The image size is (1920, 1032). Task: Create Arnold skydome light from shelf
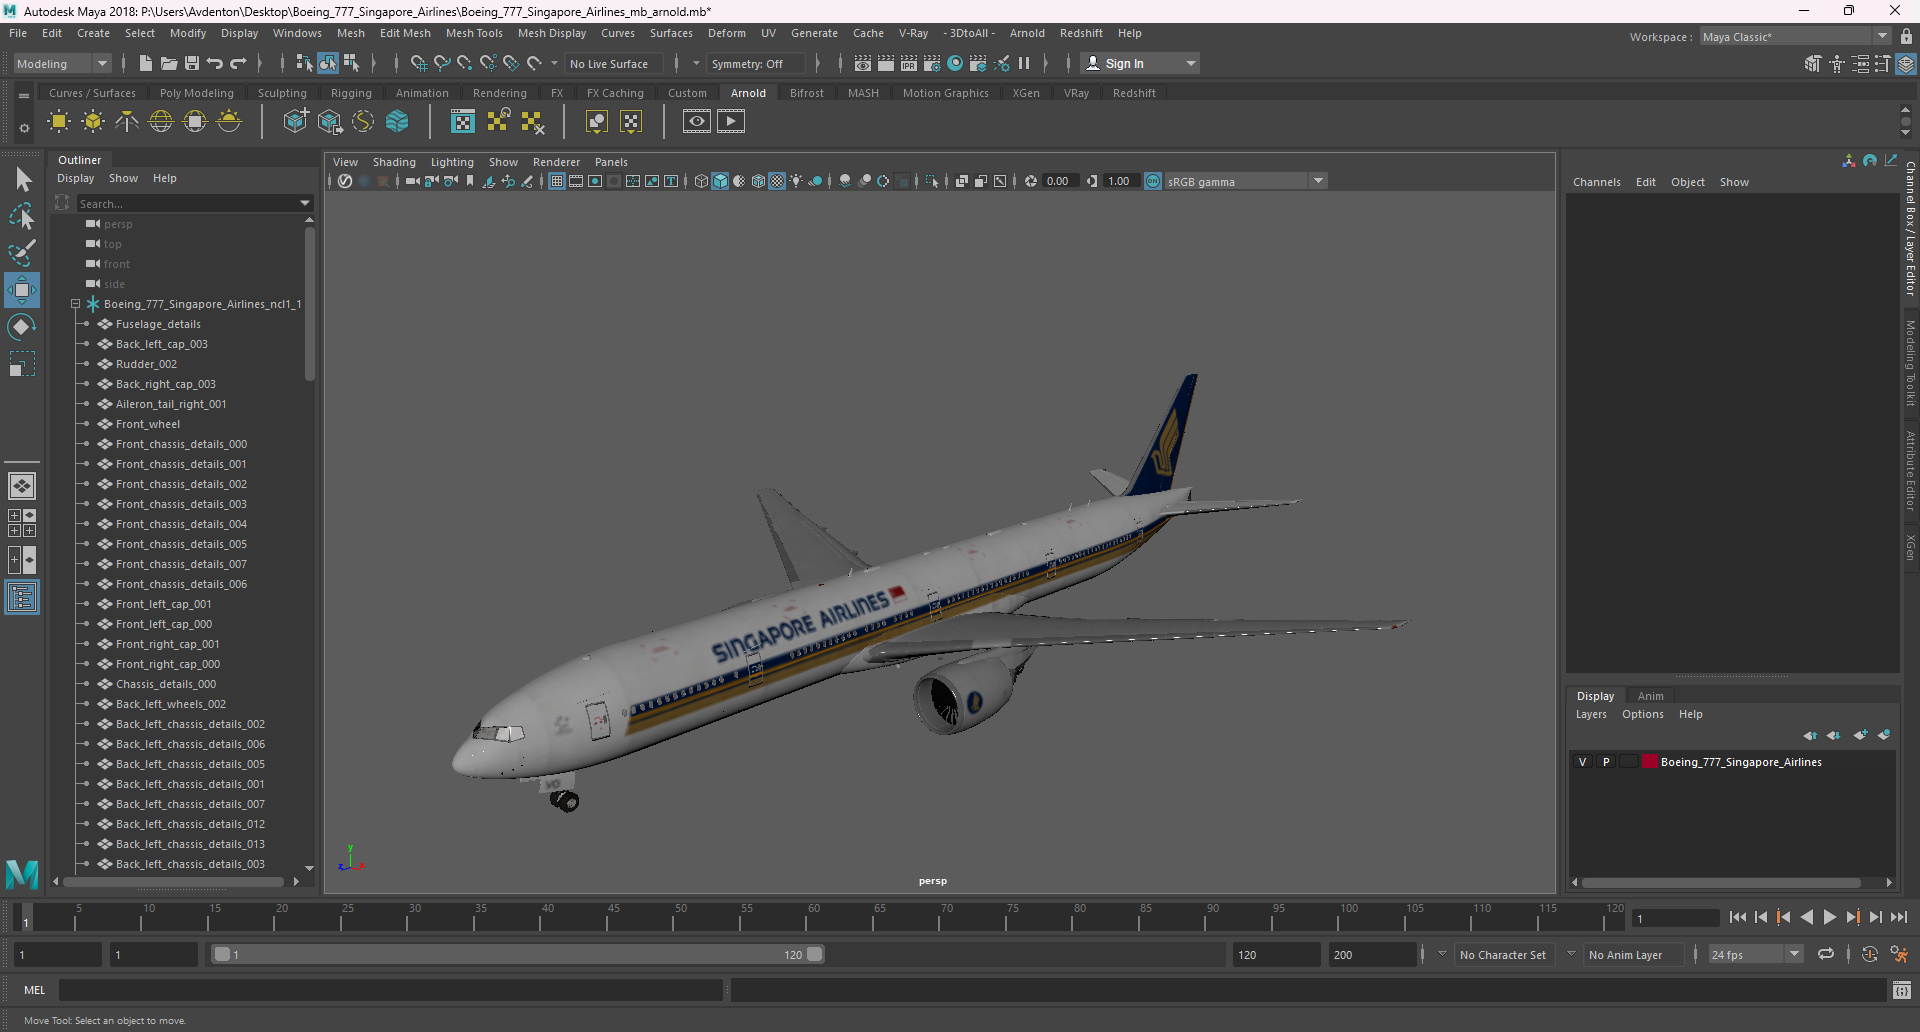pyautogui.click(x=161, y=122)
